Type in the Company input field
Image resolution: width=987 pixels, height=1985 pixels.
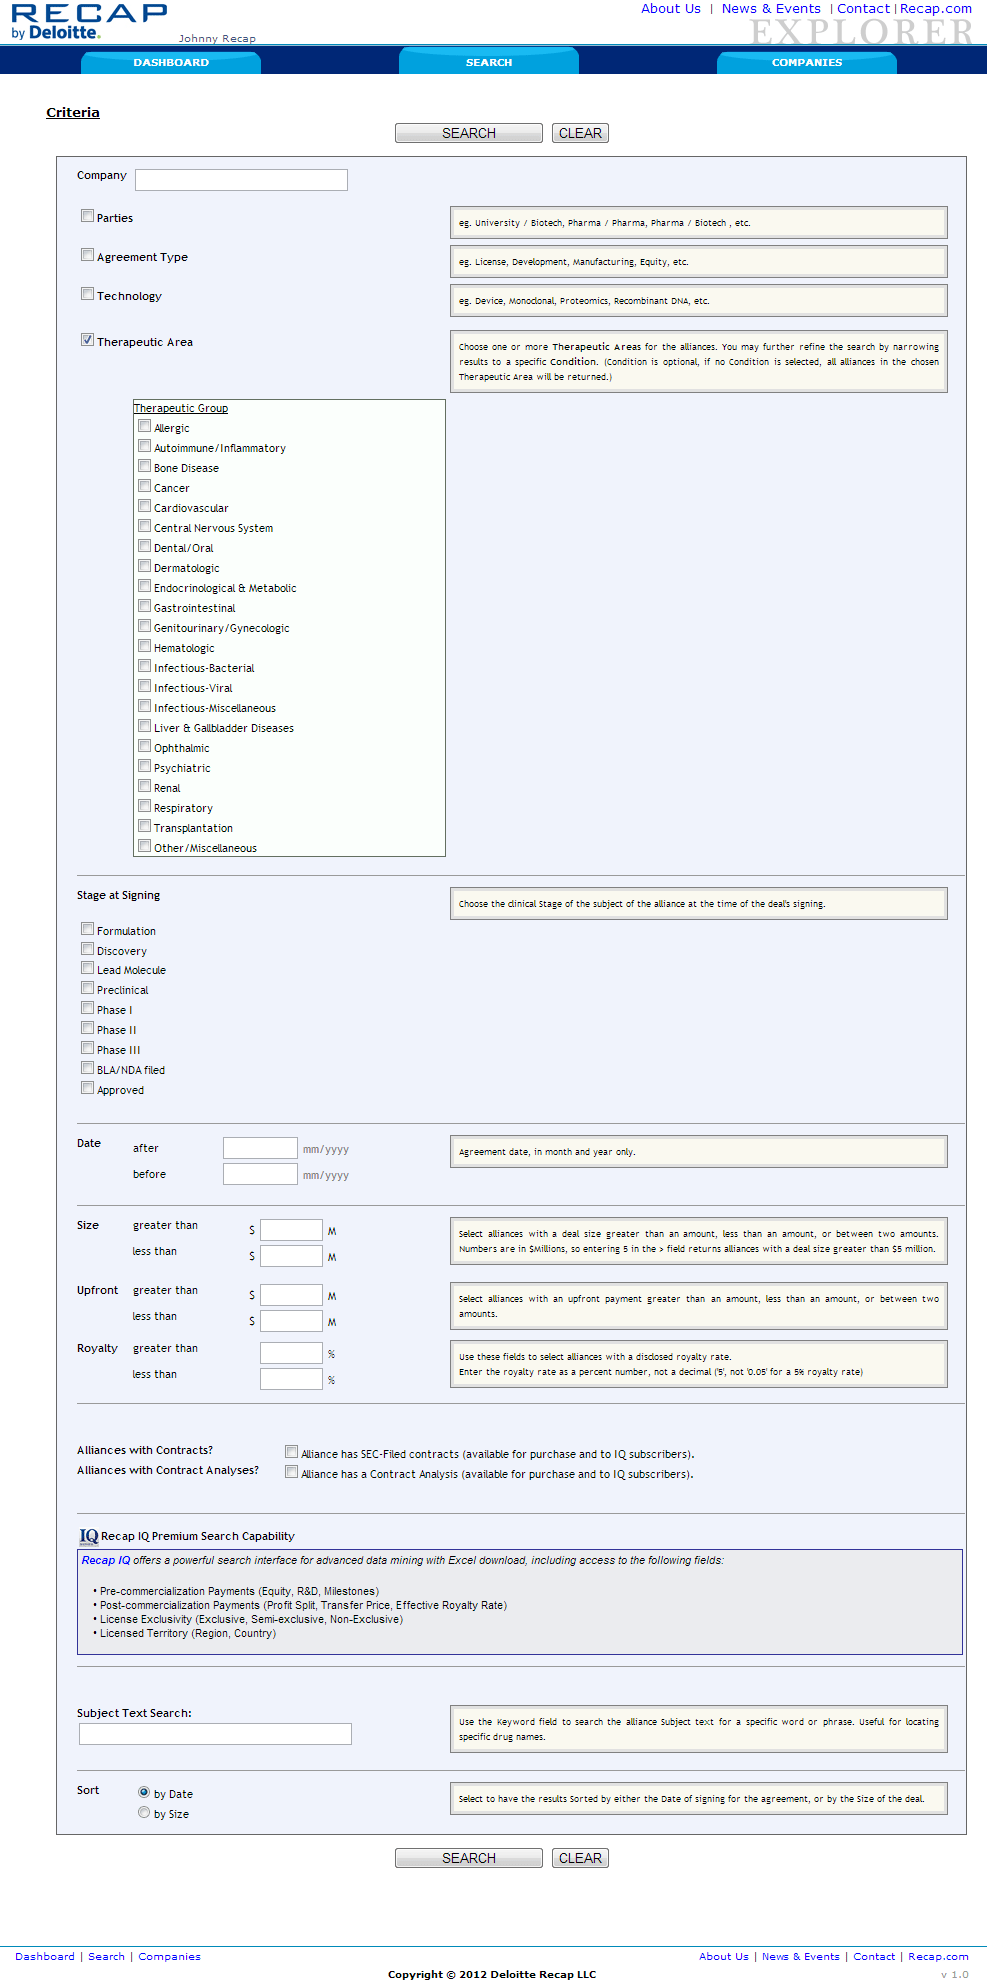[x=241, y=180]
